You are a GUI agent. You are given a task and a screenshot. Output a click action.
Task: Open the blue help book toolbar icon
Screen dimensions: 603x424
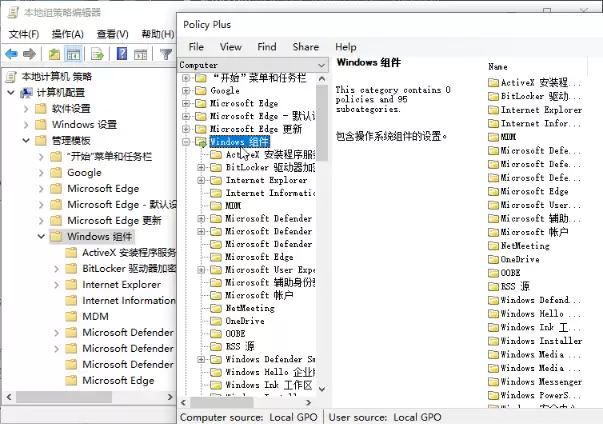pyautogui.click(x=122, y=54)
